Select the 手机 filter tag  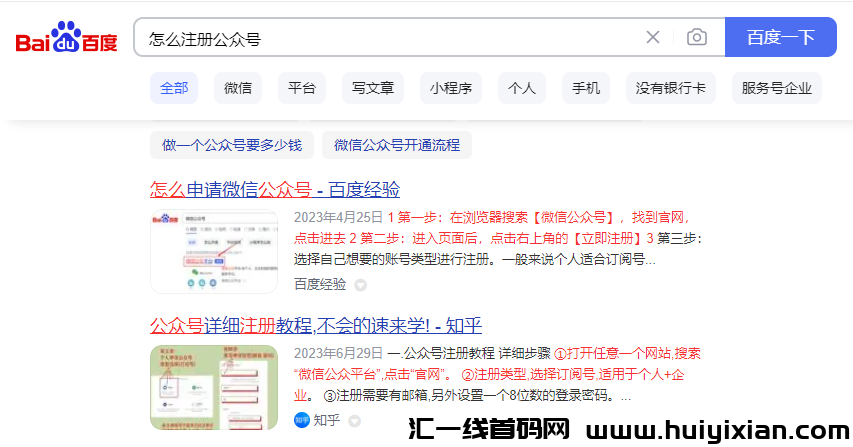tap(586, 88)
